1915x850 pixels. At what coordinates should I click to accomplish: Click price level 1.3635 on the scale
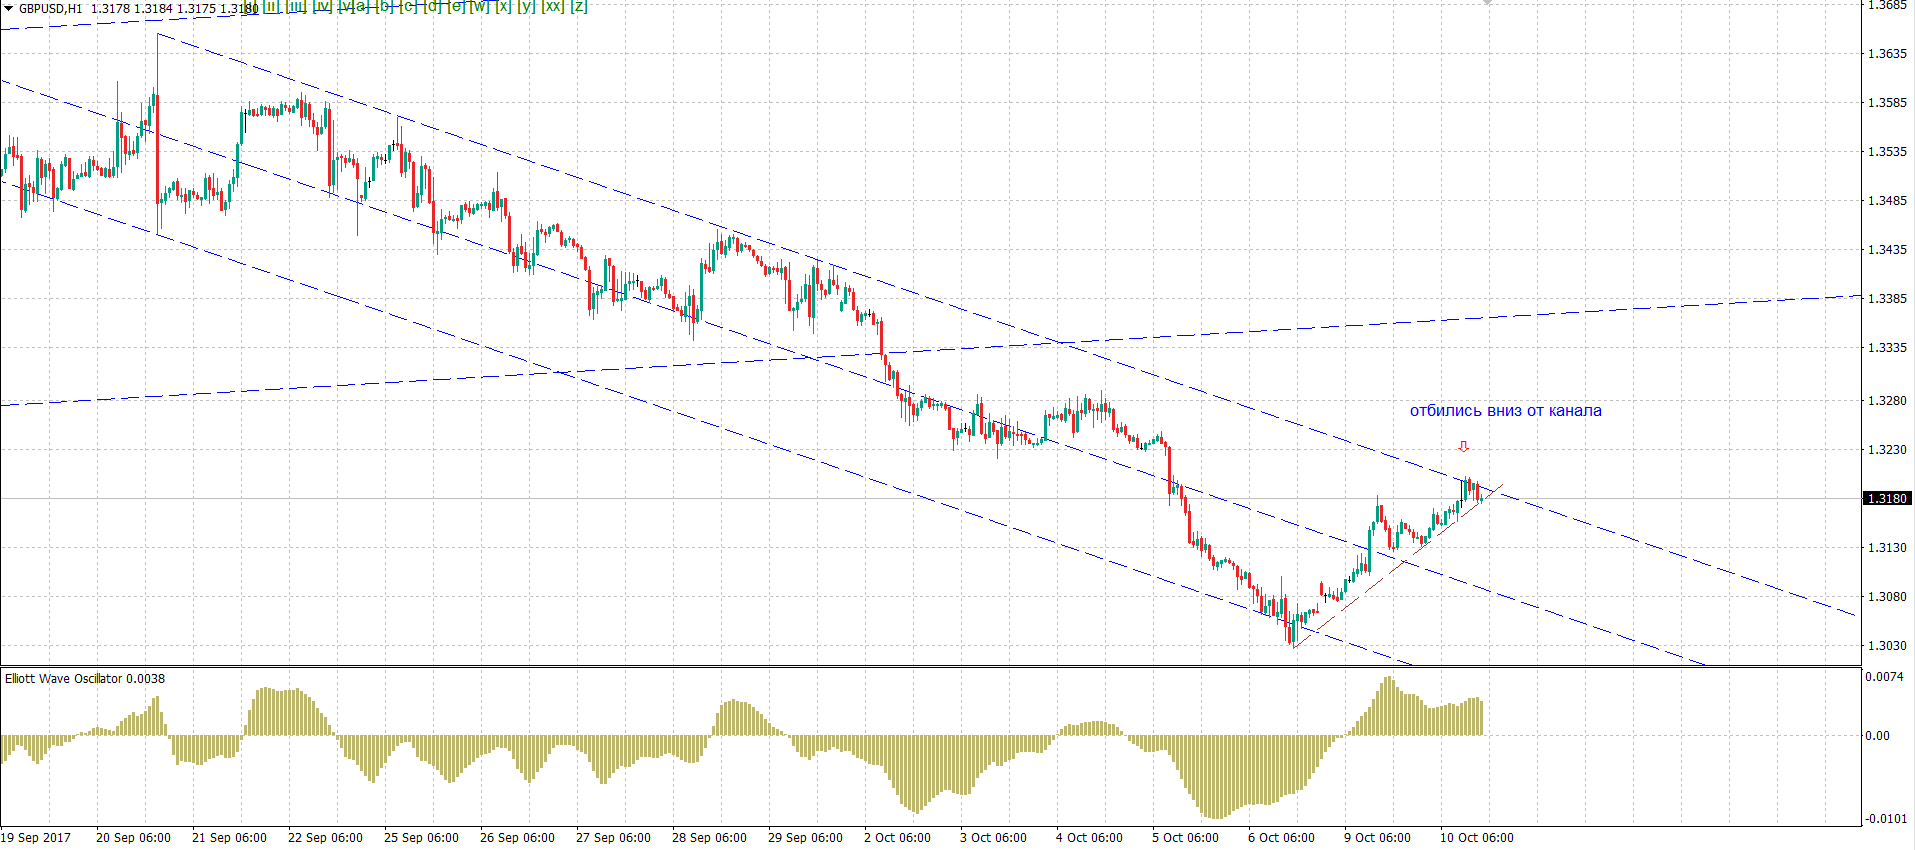click(x=1888, y=54)
